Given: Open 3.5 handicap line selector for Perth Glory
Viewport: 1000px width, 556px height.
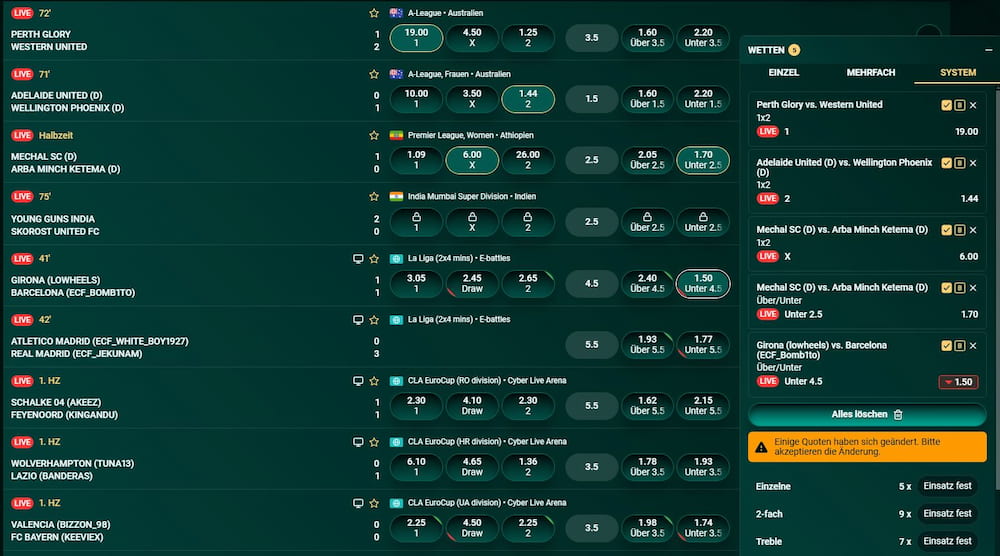Looking at the screenshot, I should click(x=591, y=38).
